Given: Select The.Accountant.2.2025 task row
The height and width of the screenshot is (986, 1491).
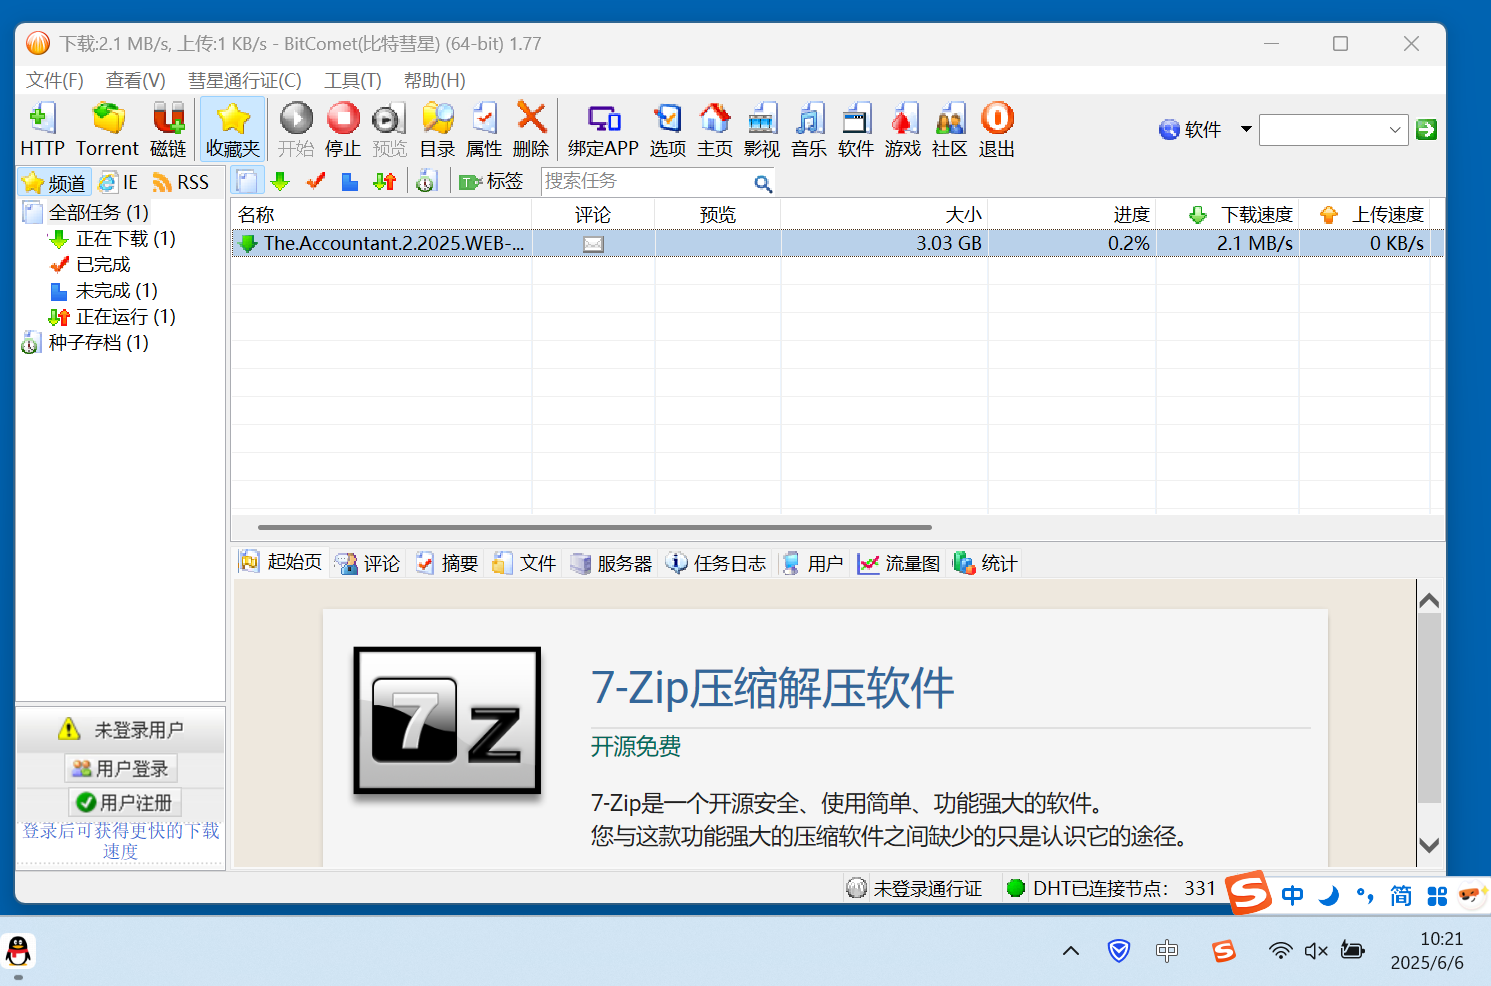Looking at the screenshot, I should coord(837,243).
